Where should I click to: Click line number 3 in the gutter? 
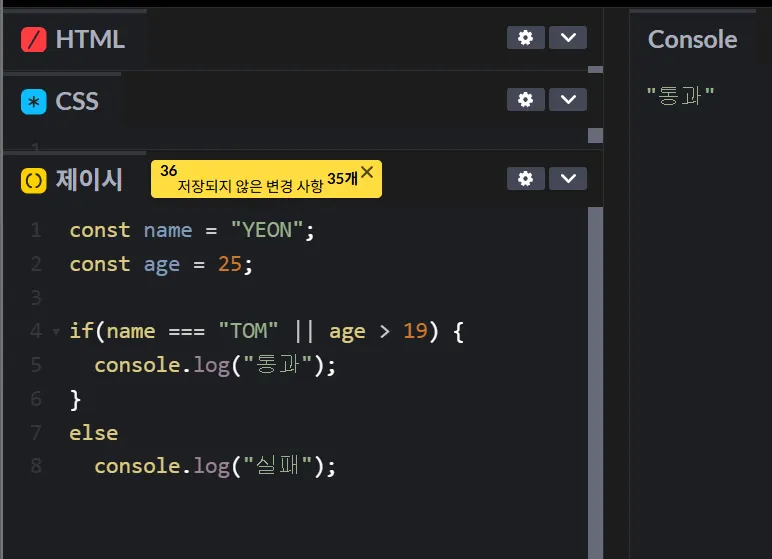[x=36, y=297]
